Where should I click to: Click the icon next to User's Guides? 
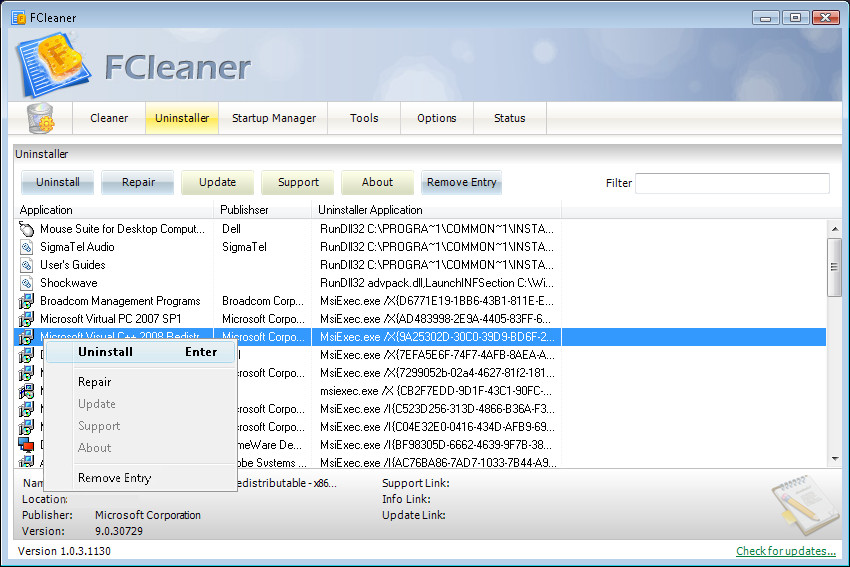(27, 265)
